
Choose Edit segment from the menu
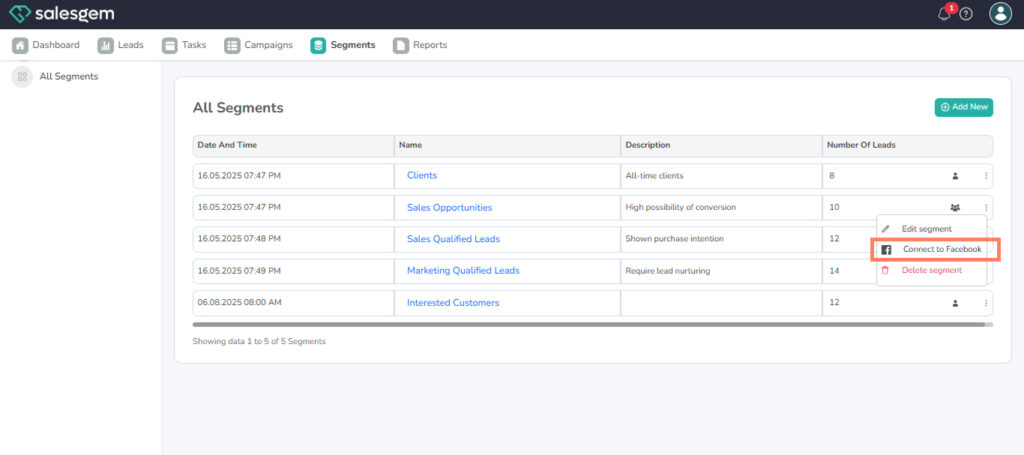(x=926, y=229)
